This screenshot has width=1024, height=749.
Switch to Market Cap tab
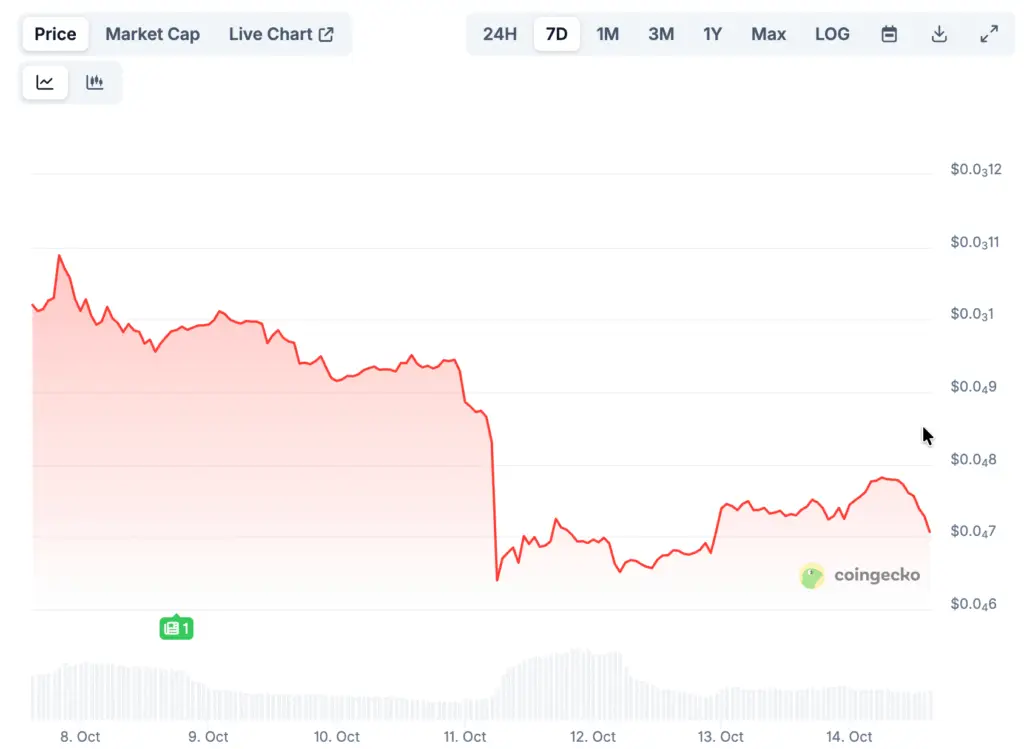tap(152, 34)
